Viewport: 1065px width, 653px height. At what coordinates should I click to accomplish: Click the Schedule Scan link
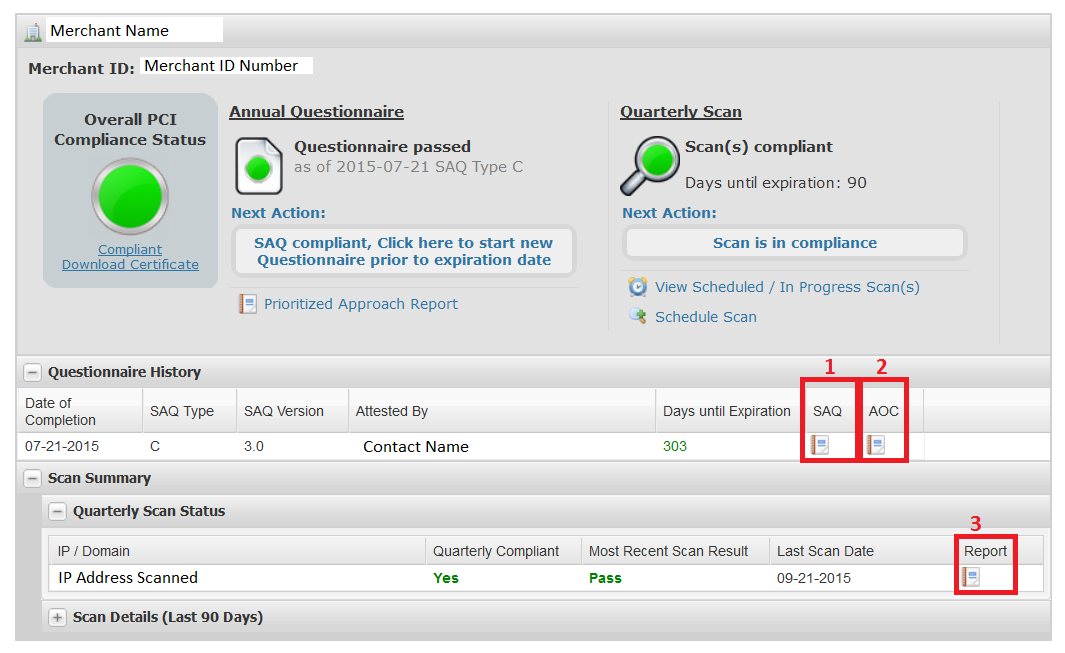(x=706, y=317)
